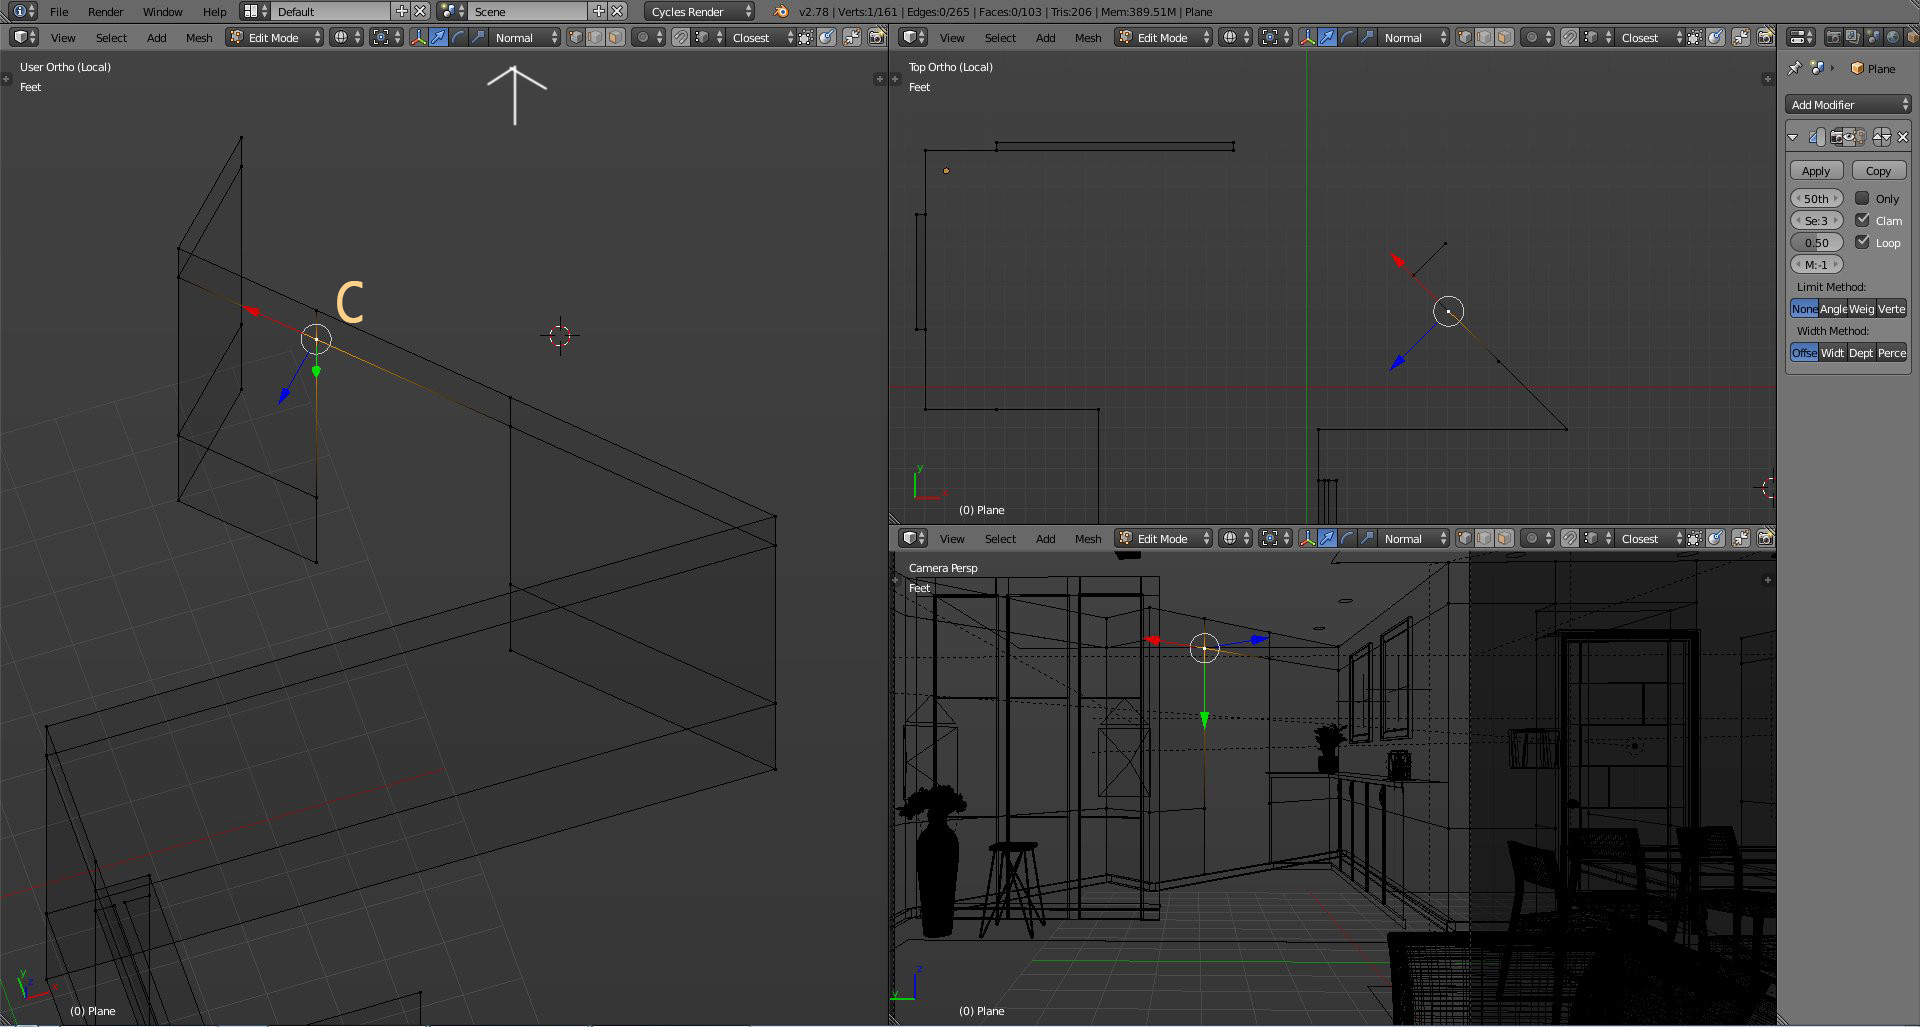
Task: Open Edit Mode dropdown in camera viewport
Action: pos(1164,538)
